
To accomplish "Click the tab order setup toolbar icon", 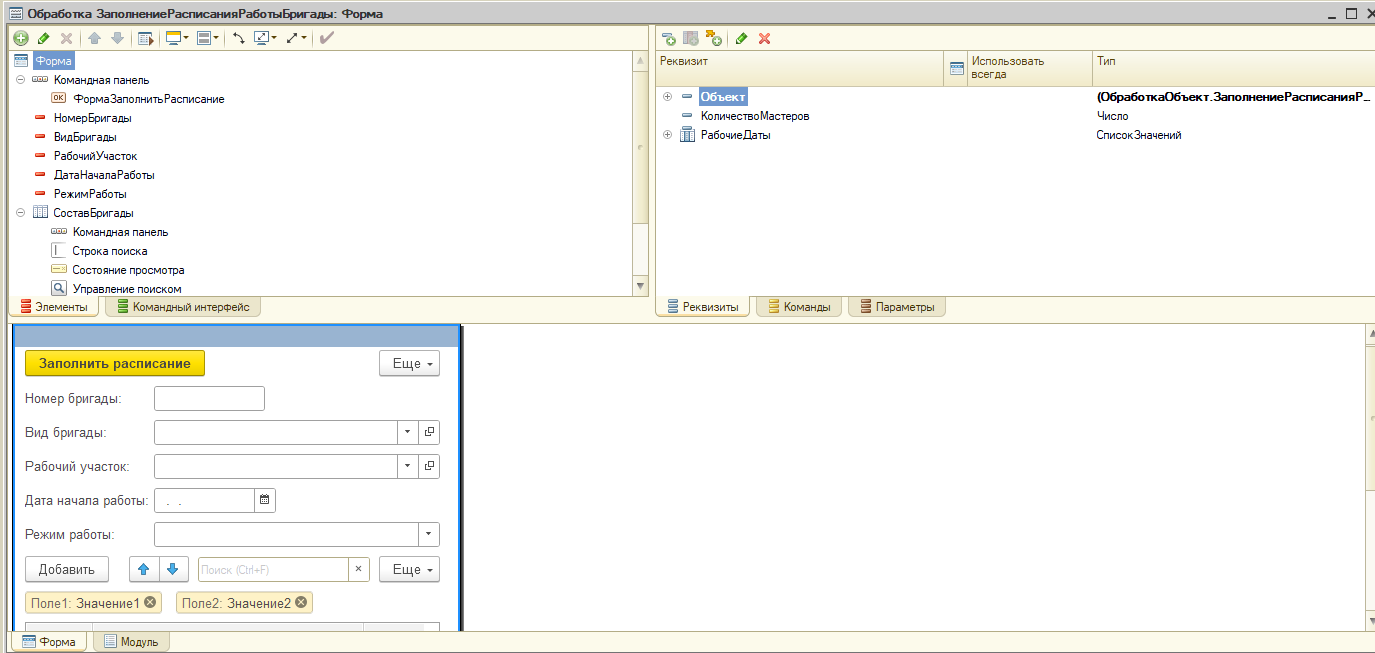I will [239, 38].
